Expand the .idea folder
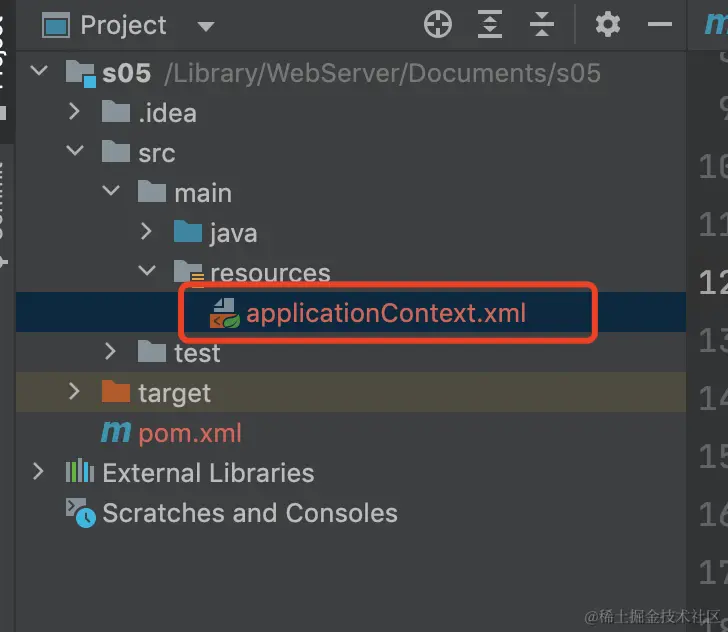This screenshot has height=632, width=728. tap(74, 113)
